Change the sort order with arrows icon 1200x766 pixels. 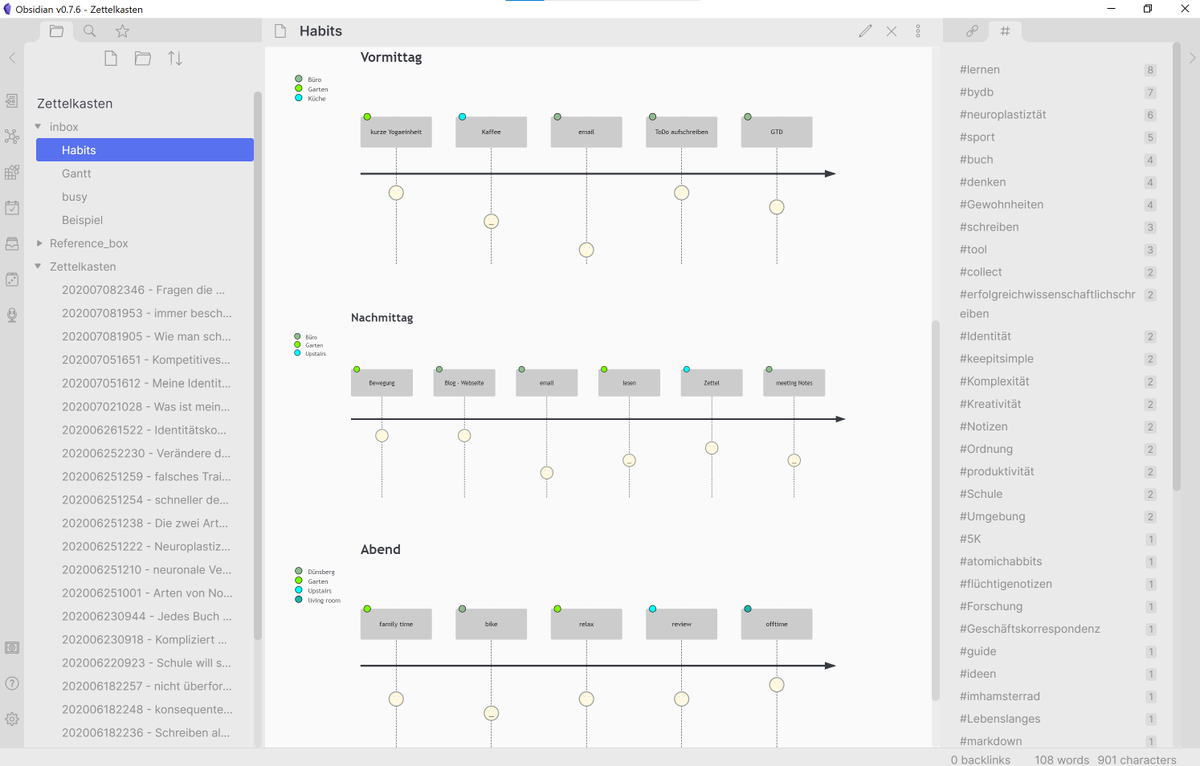pyautogui.click(x=175, y=59)
